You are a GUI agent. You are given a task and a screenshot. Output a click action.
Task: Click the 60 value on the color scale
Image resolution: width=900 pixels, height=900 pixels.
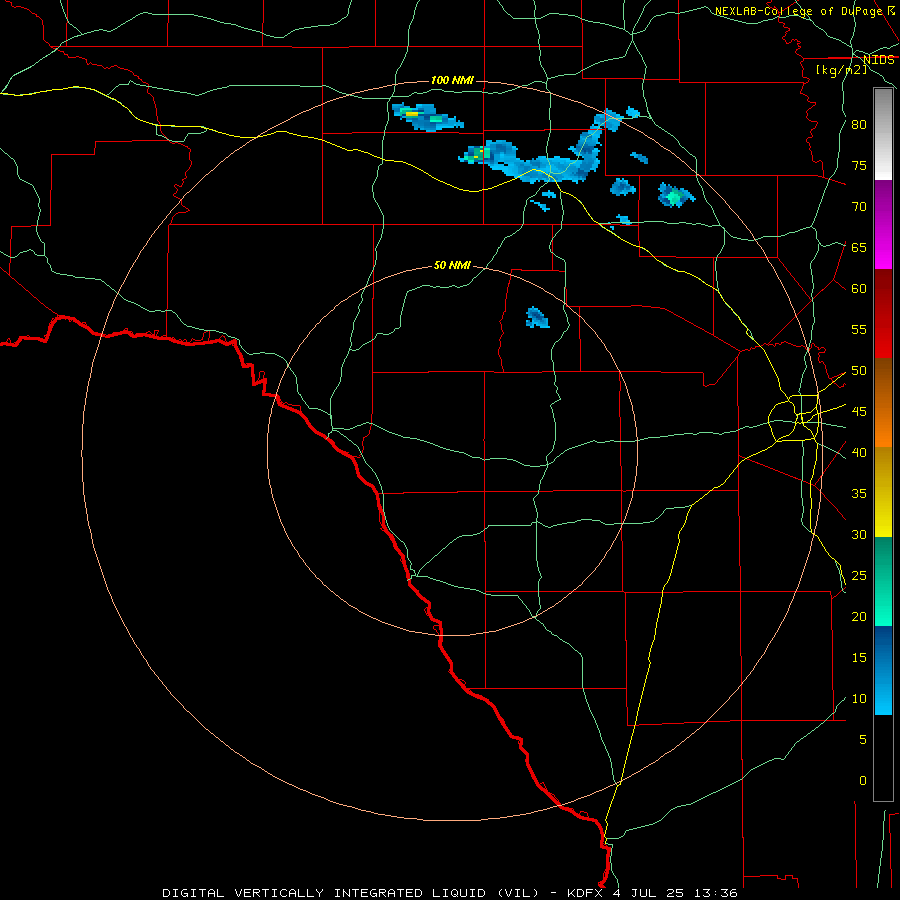click(859, 289)
